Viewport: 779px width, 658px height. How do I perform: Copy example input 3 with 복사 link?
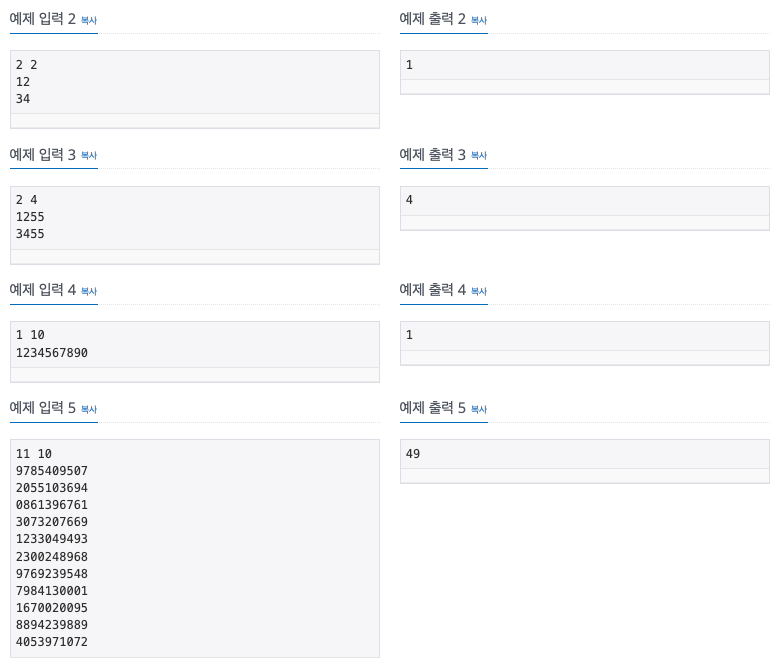coord(89,156)
